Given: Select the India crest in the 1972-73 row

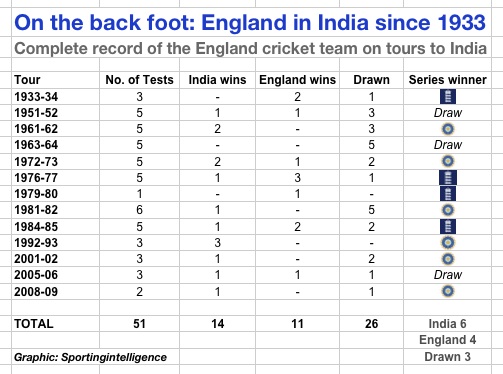Looking at the screenshot, I should point(448,161).
